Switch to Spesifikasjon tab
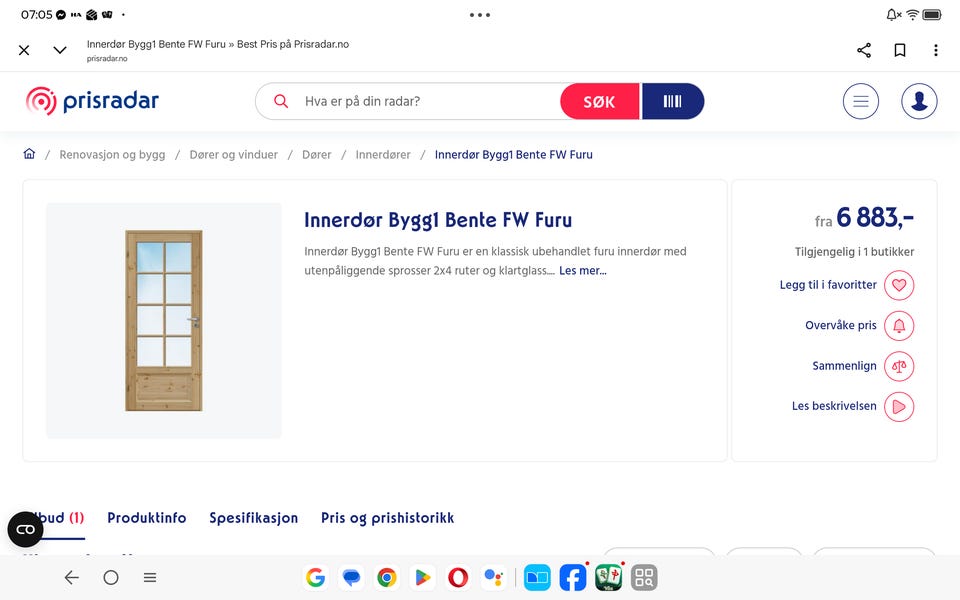 point(253,518)
